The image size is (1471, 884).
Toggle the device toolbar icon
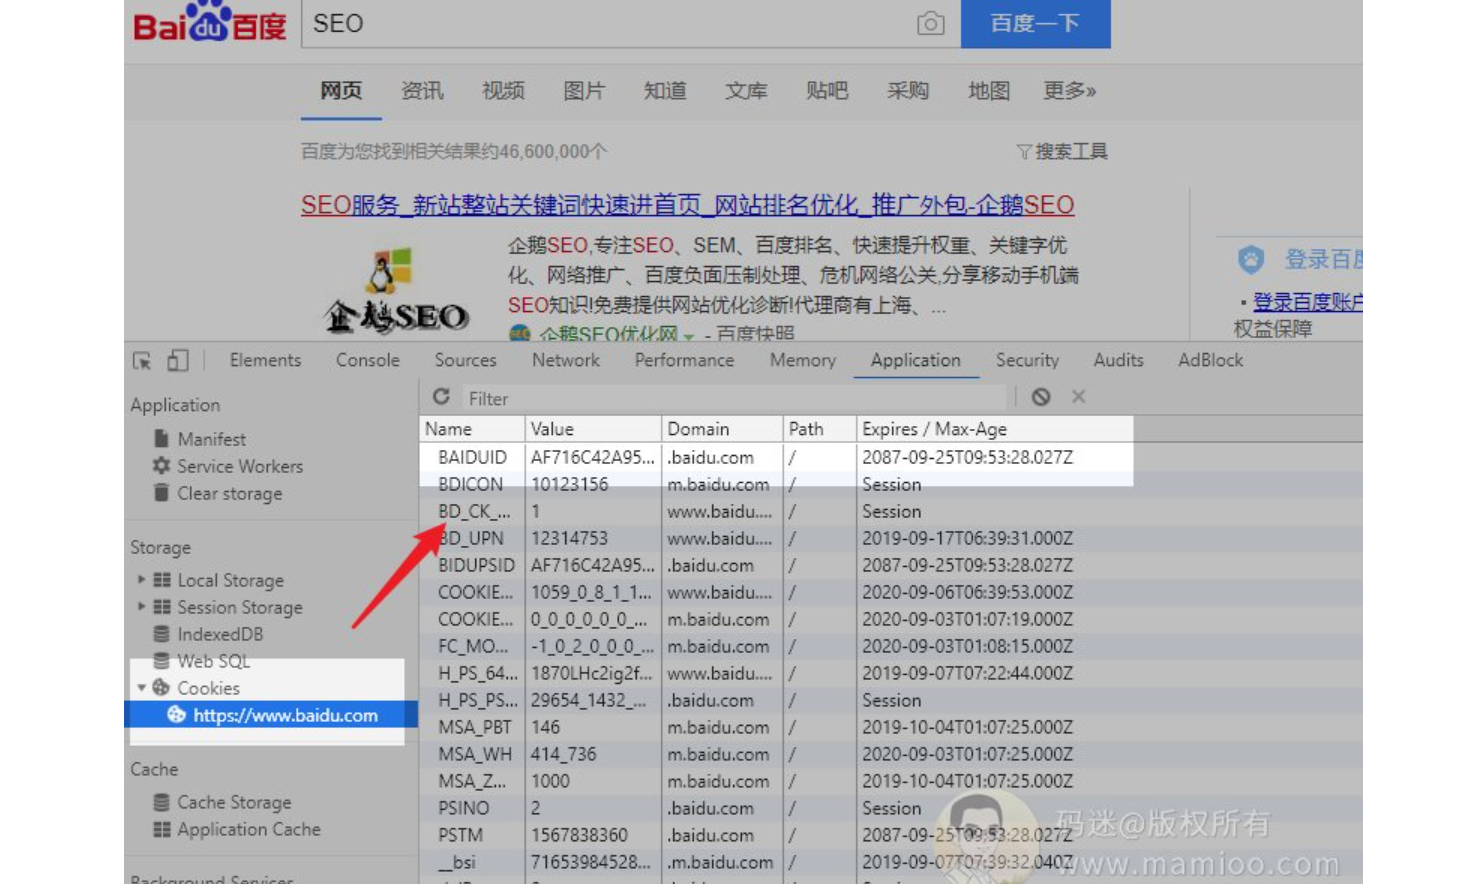coord(177,360)
